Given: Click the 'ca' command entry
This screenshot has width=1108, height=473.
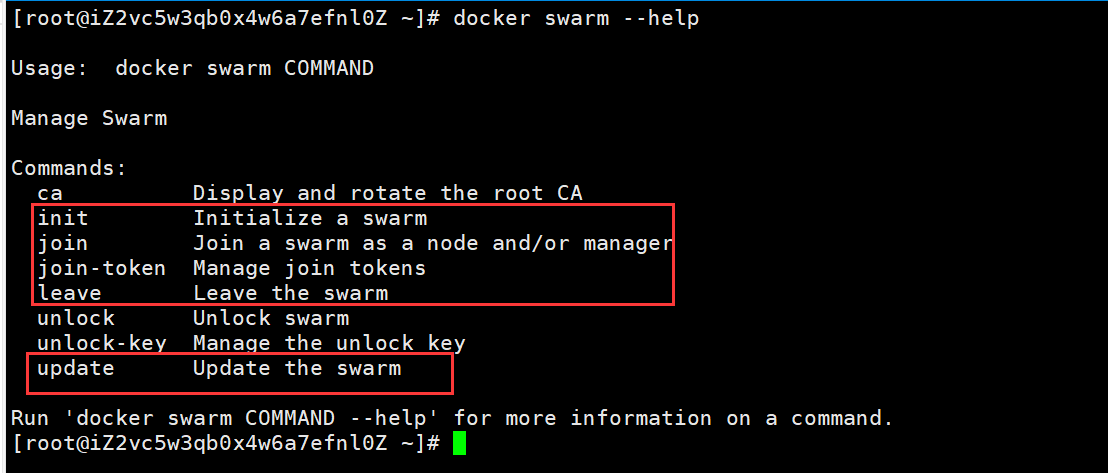Looking at the screenshot, I should [50, 193].
